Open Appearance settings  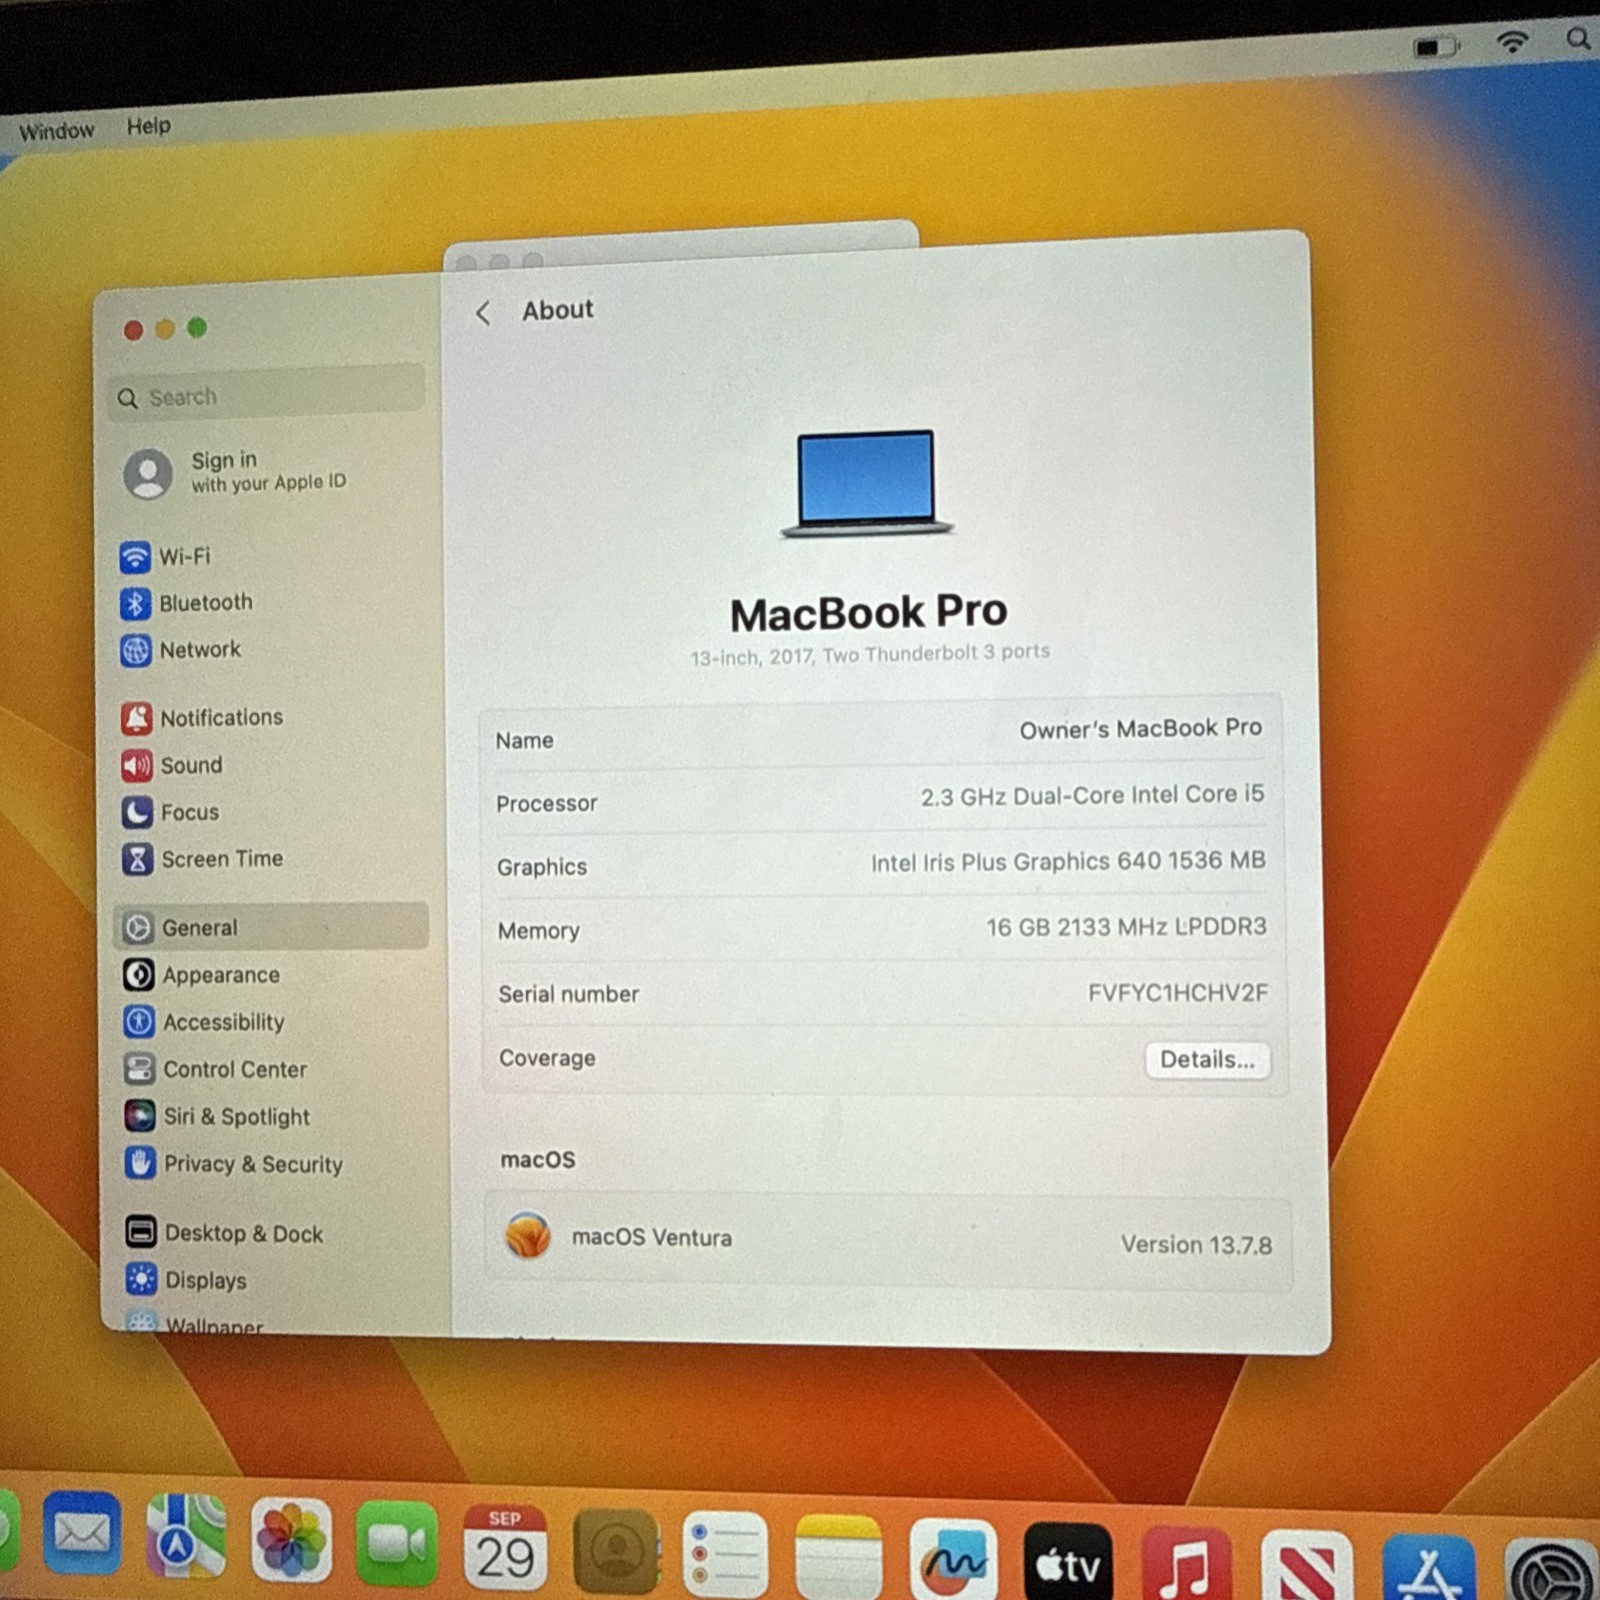202,975
